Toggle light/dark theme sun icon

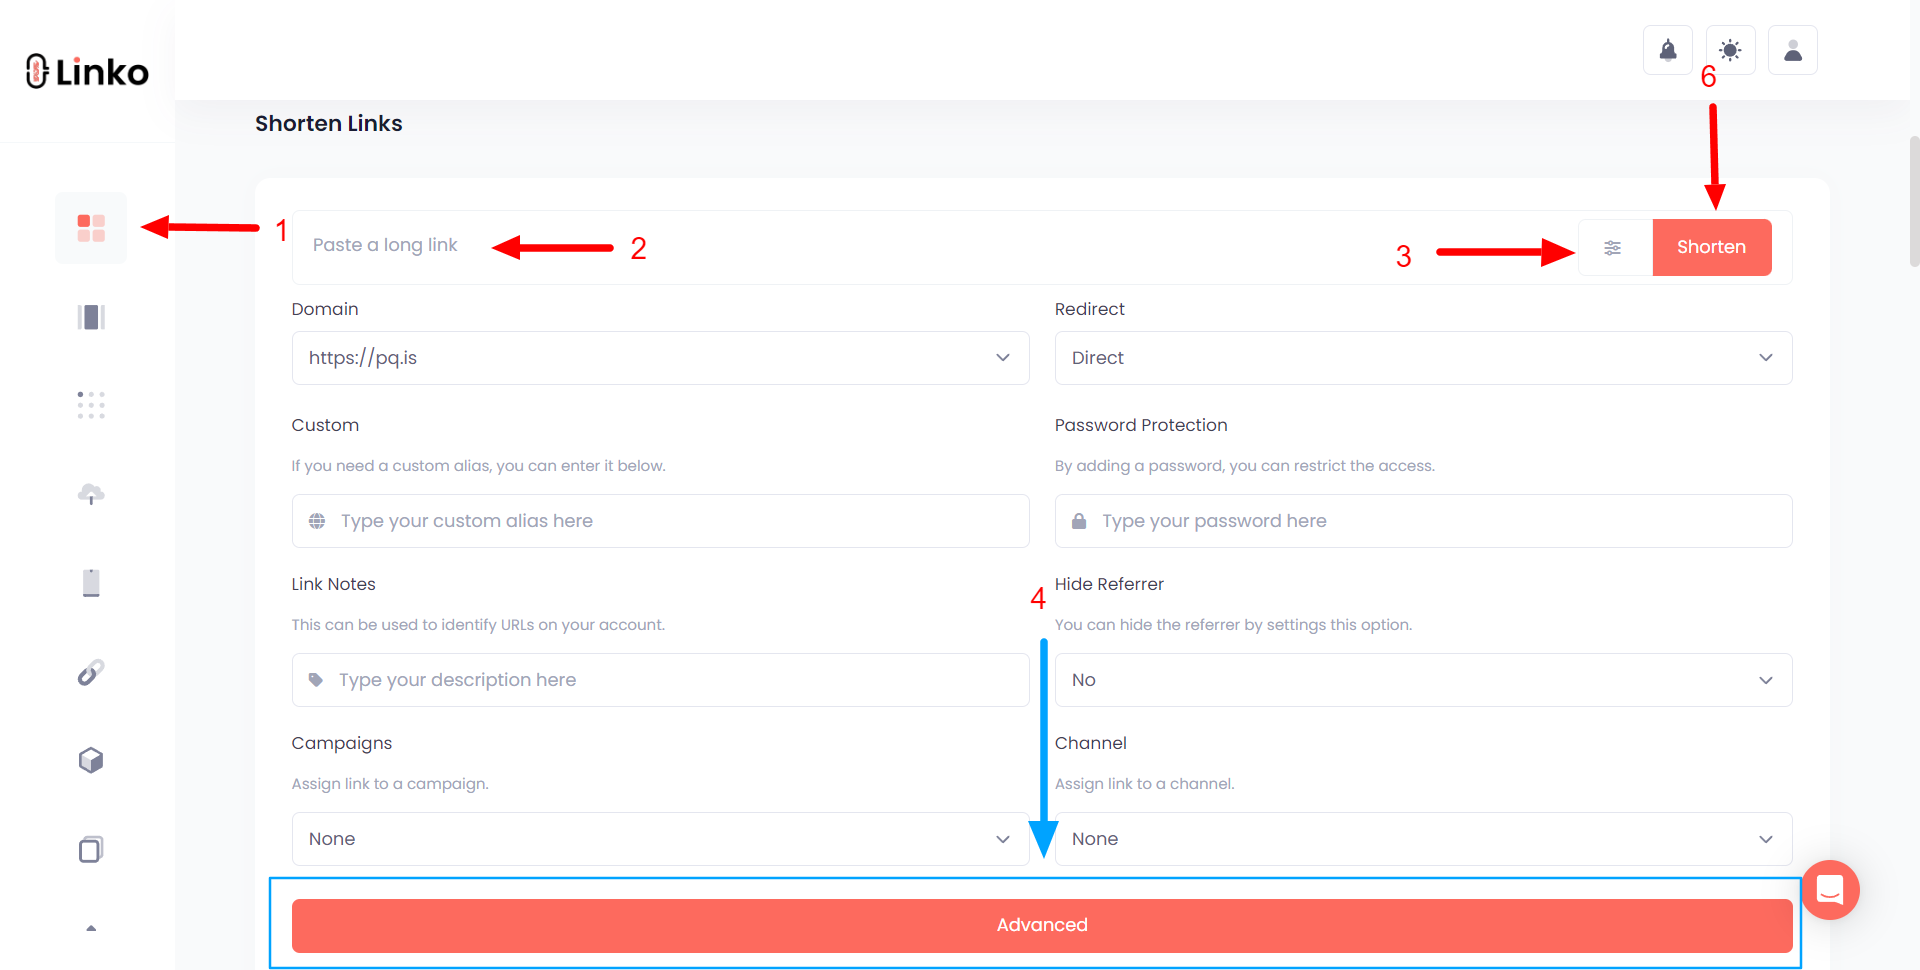pos(1730,50)
